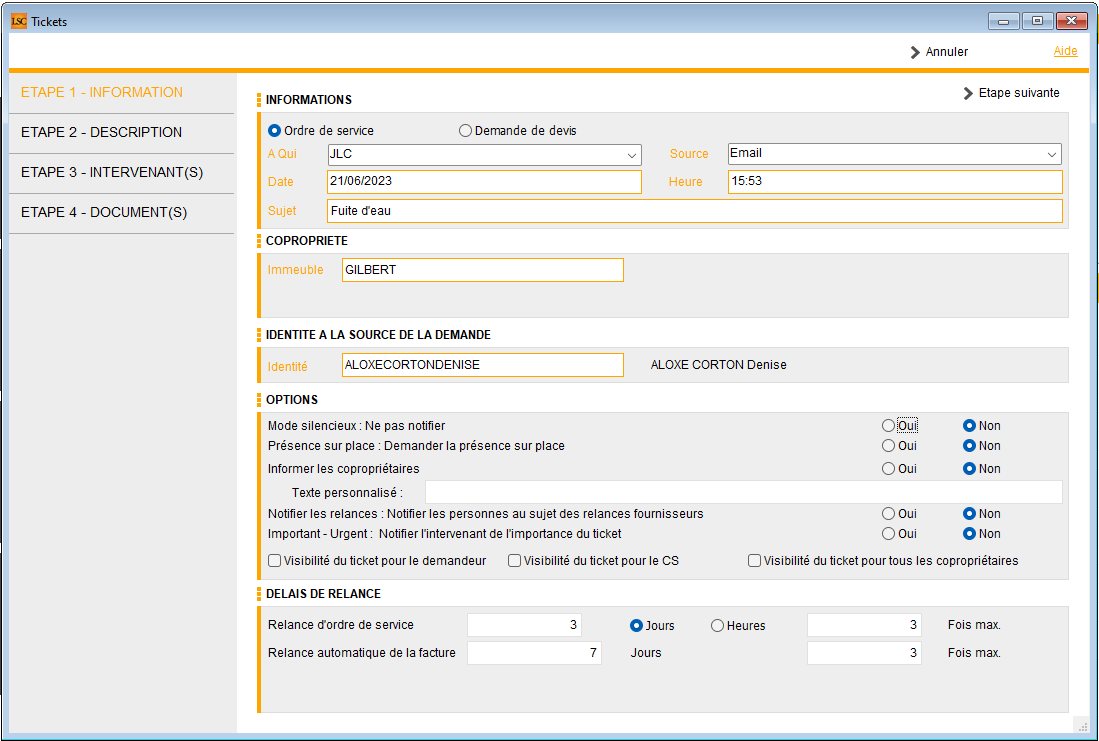The image size is (1099, 741).
Task: Maximize the Tickets window
Action: [1037, 21]
